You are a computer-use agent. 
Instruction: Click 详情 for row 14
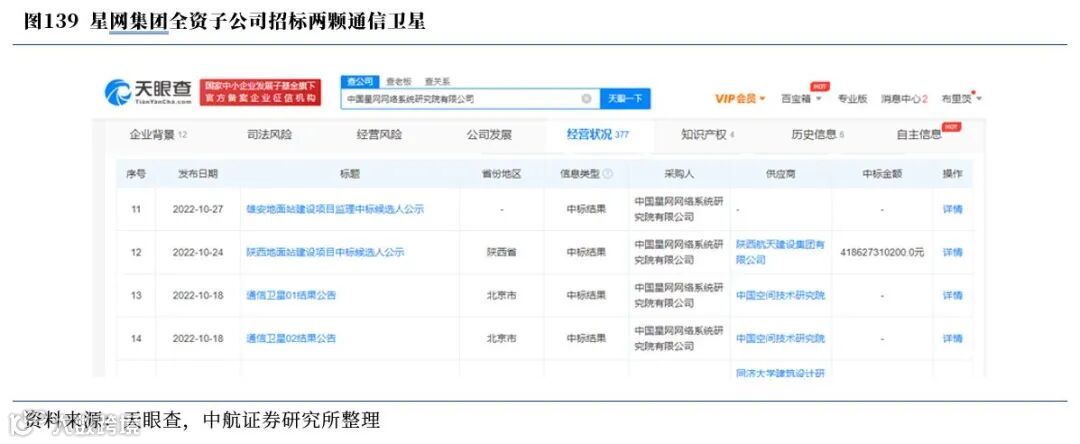953,339
